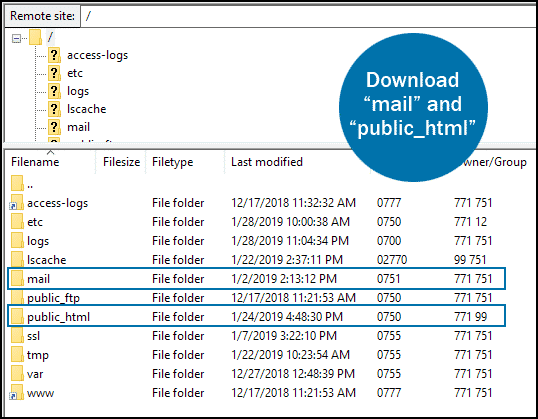The width and height of the screenshot is (538, 419).
Task: Select the logs folder in the remote tree
Action: [78, 91]
